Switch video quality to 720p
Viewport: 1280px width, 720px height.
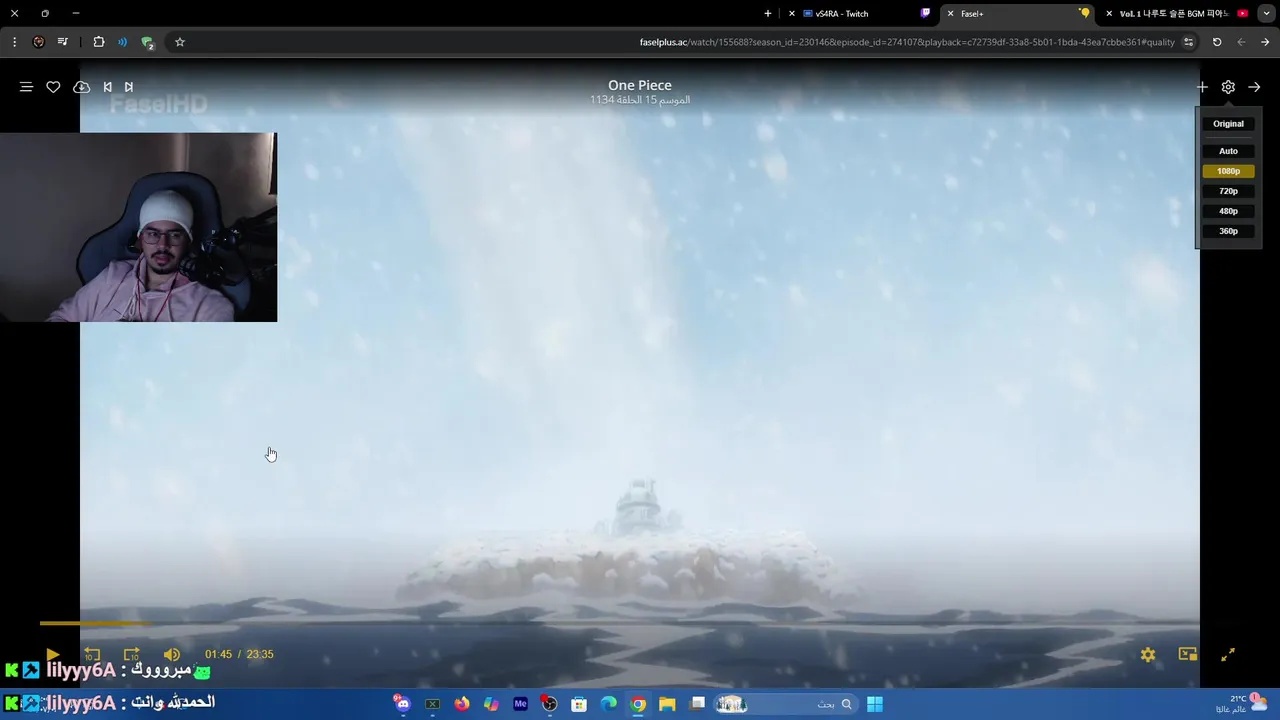click(x=1228, y=191)
